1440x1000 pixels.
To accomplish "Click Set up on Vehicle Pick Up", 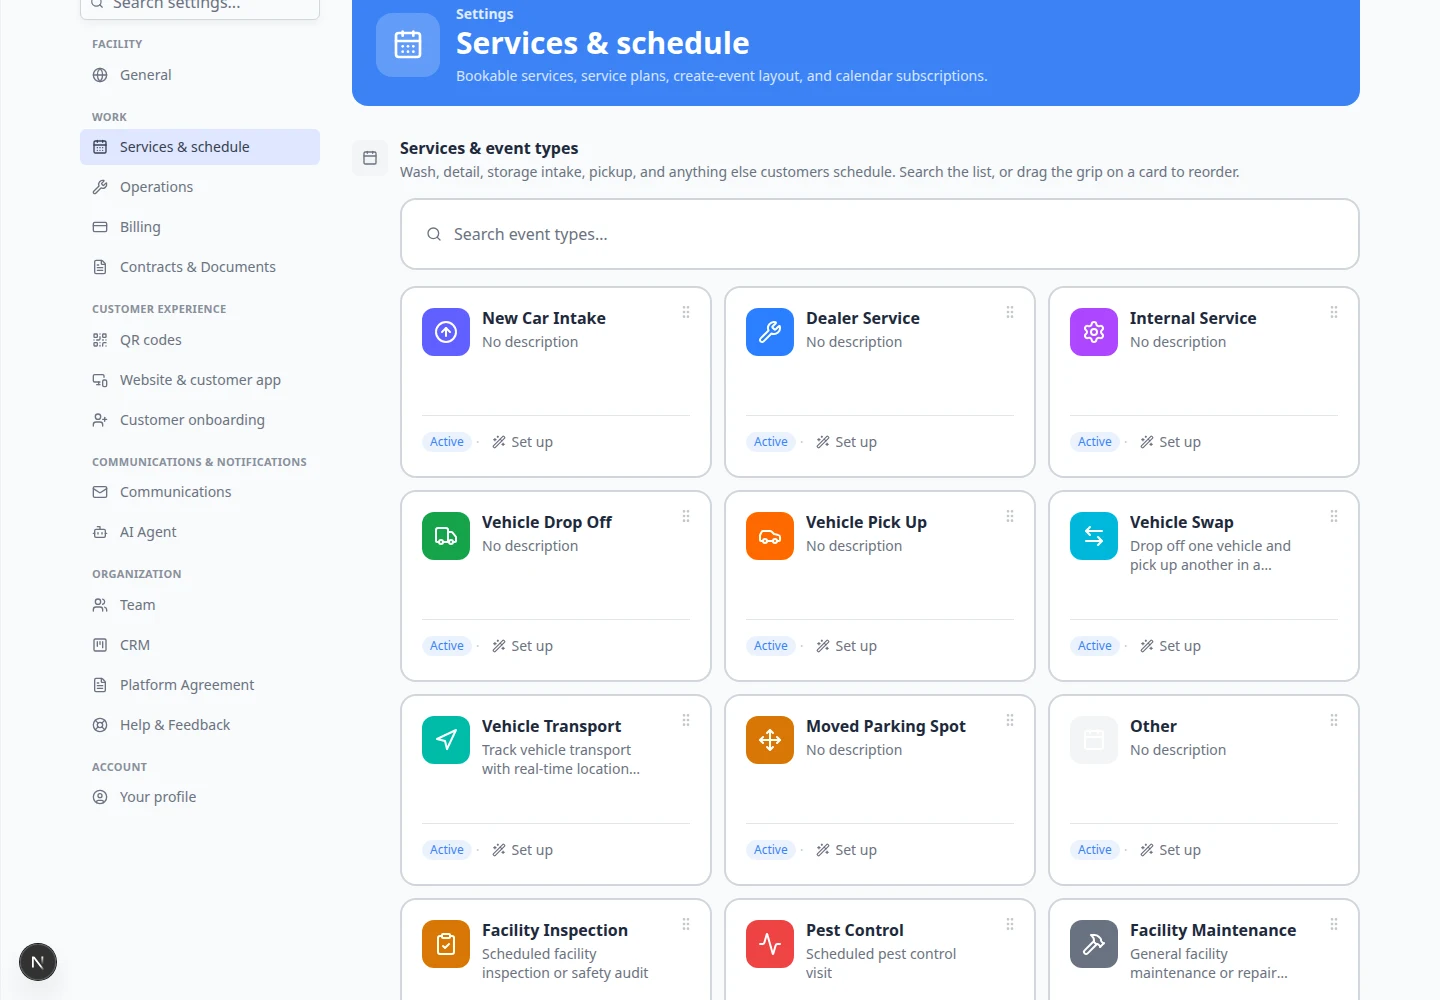I will point(846,646).
